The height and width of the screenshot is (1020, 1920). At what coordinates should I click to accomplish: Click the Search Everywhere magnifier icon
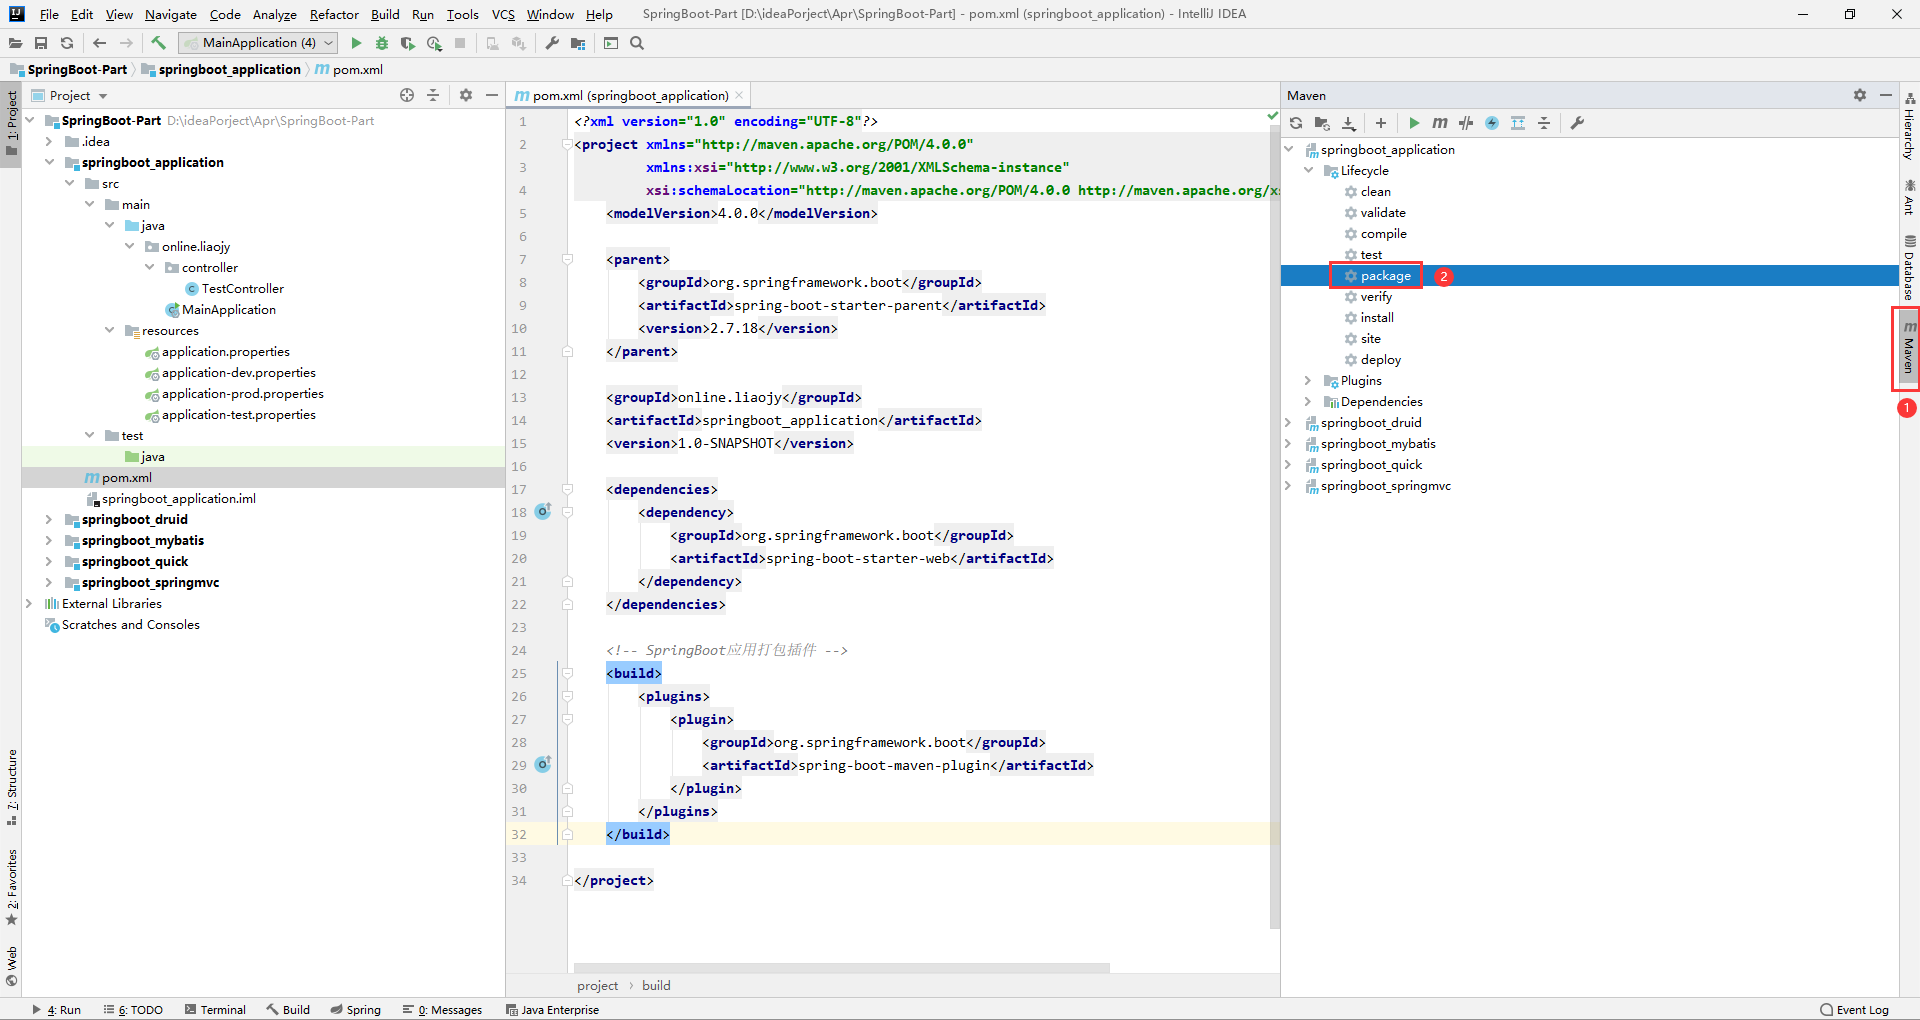point(637,43)
